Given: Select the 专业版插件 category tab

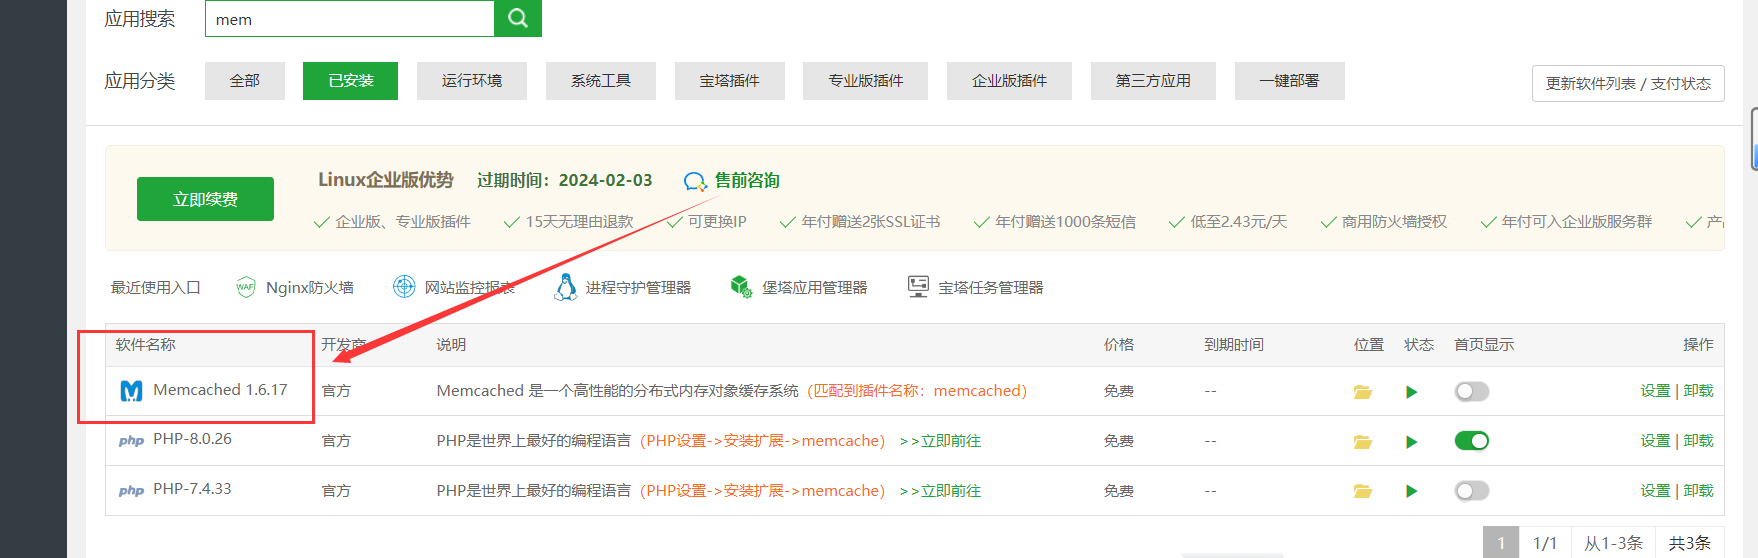Looking at the screenshot, I should 866,81.
